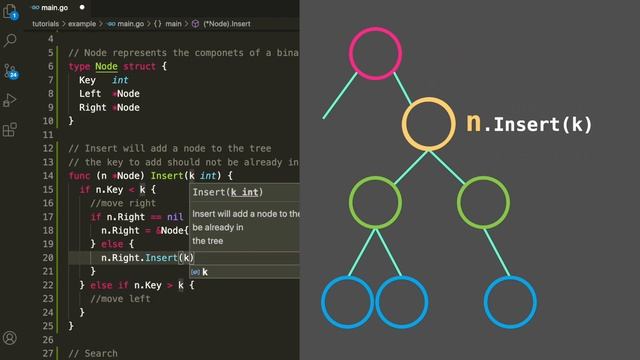The image size is (640, 360).
Task: Click the 'Key' field on line 7
Action: point(87,80)
